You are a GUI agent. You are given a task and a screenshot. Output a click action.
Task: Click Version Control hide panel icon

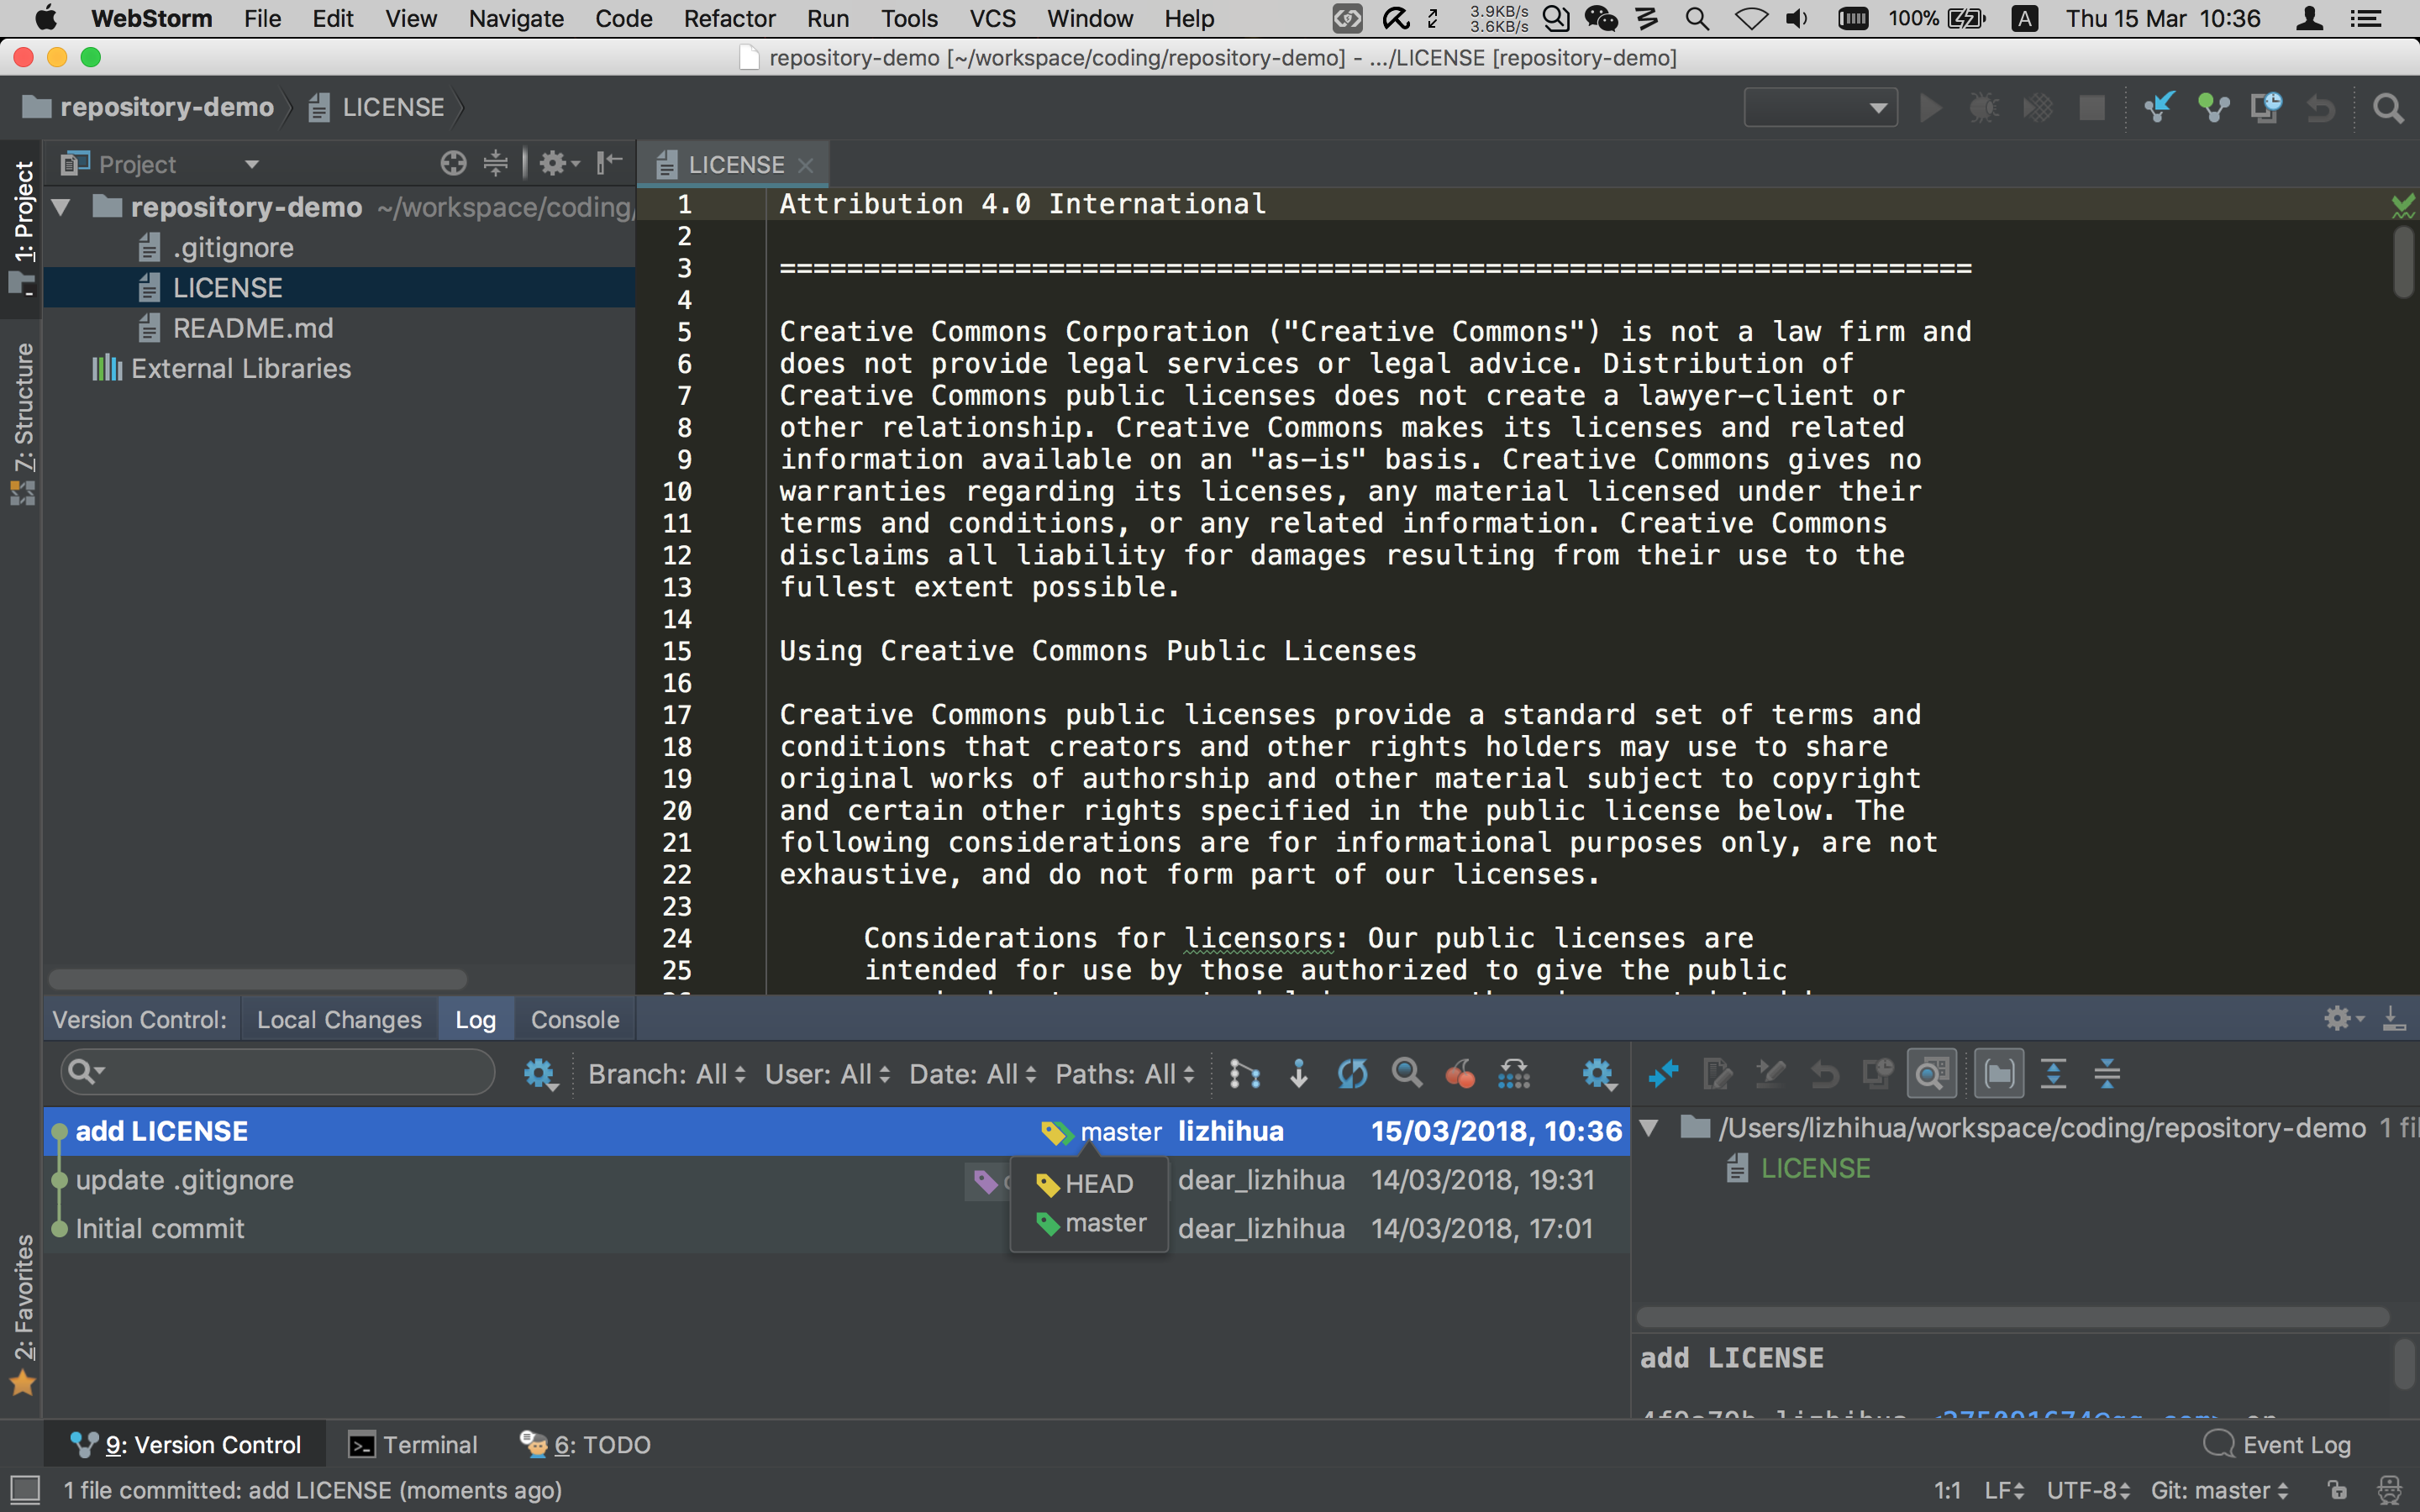coord(2394,1019)
